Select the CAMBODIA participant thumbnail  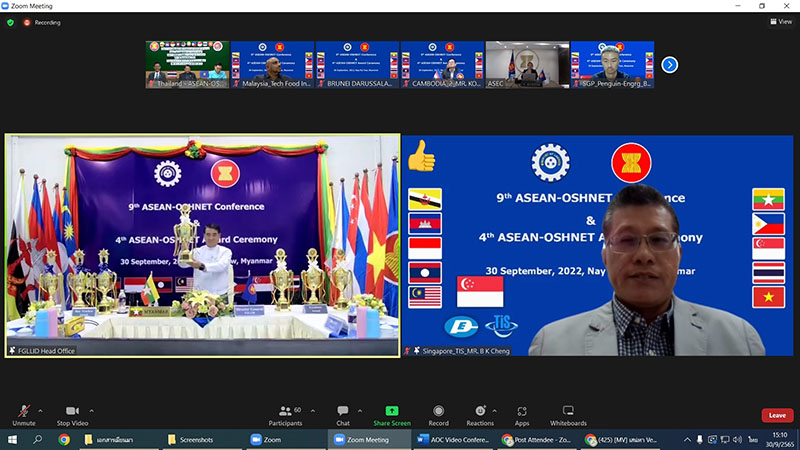[442, 65]
